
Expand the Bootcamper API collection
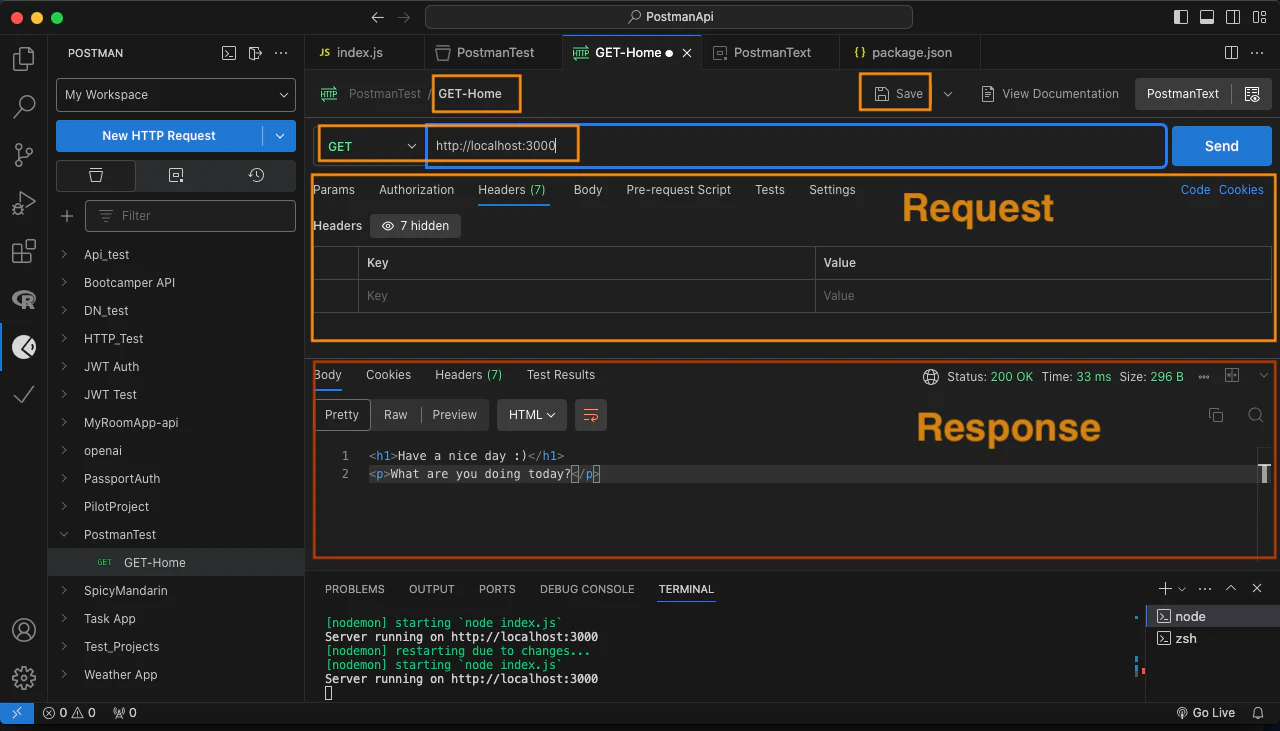[65, 283]
